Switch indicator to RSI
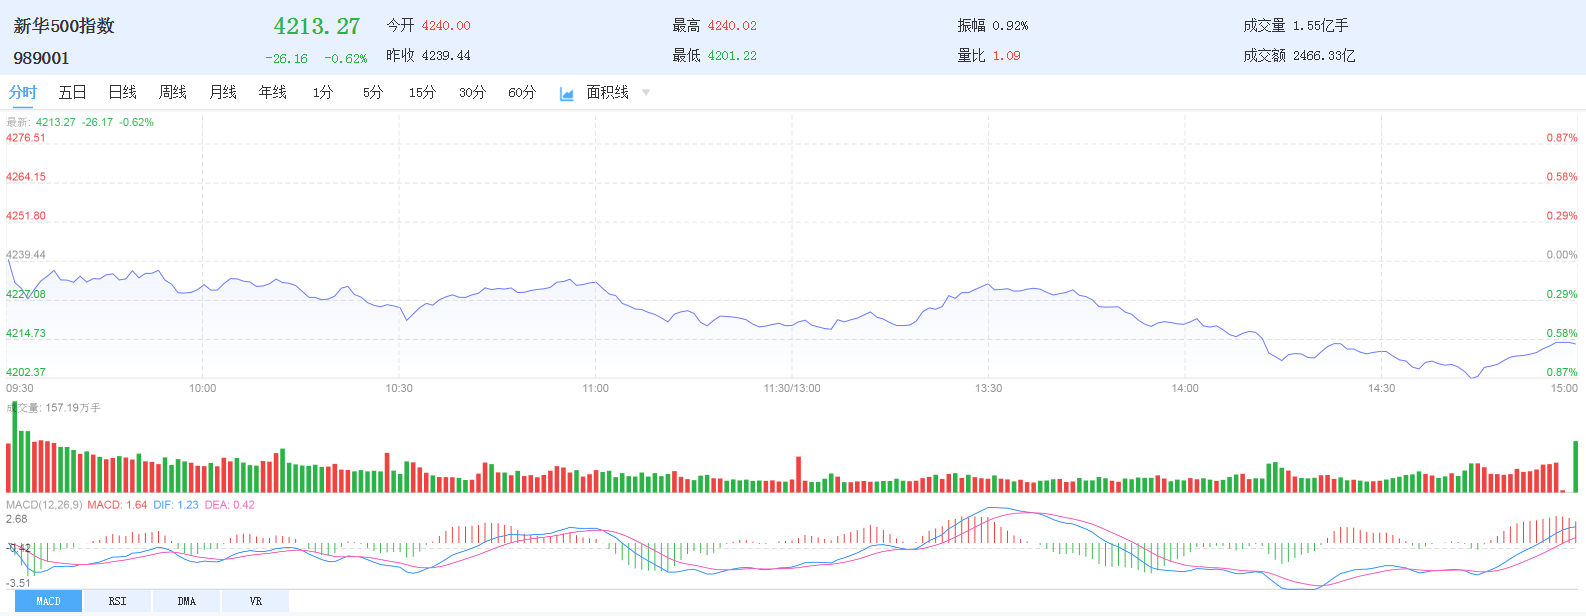Viewport: 1586px width, 616px height. [x=117, y=601]
